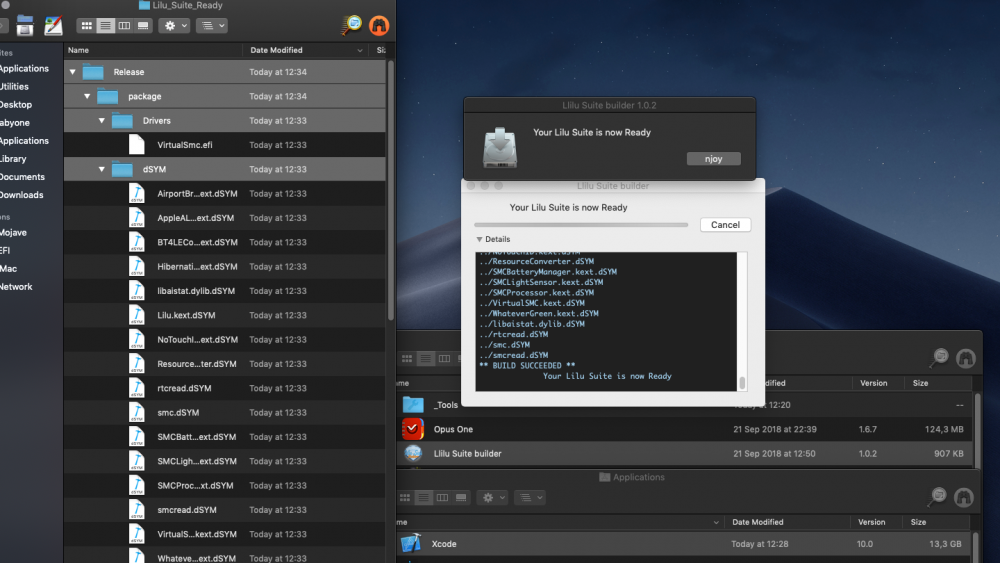The width and height of the screenshot is (1000, 563).
Task: Select the _Tools folder icon
Action: click(413, 405)
